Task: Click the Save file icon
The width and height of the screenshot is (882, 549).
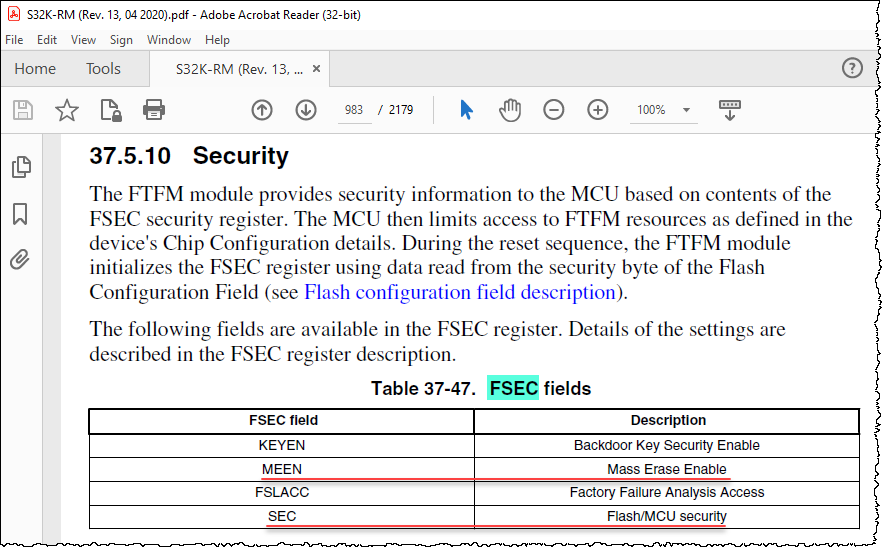Action: (x=22, y=110)
